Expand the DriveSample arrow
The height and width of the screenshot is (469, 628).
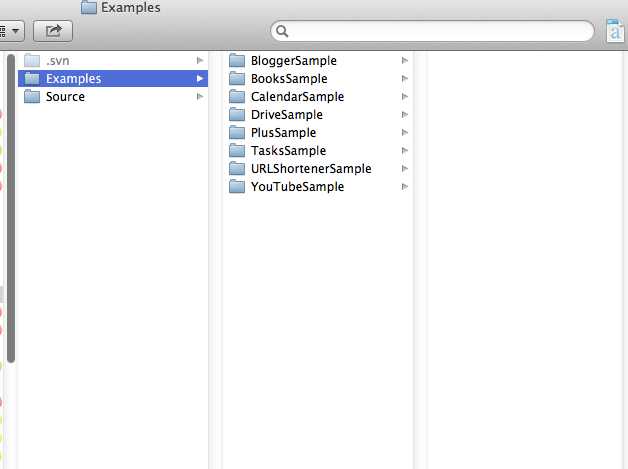click(x=405, y=115)
